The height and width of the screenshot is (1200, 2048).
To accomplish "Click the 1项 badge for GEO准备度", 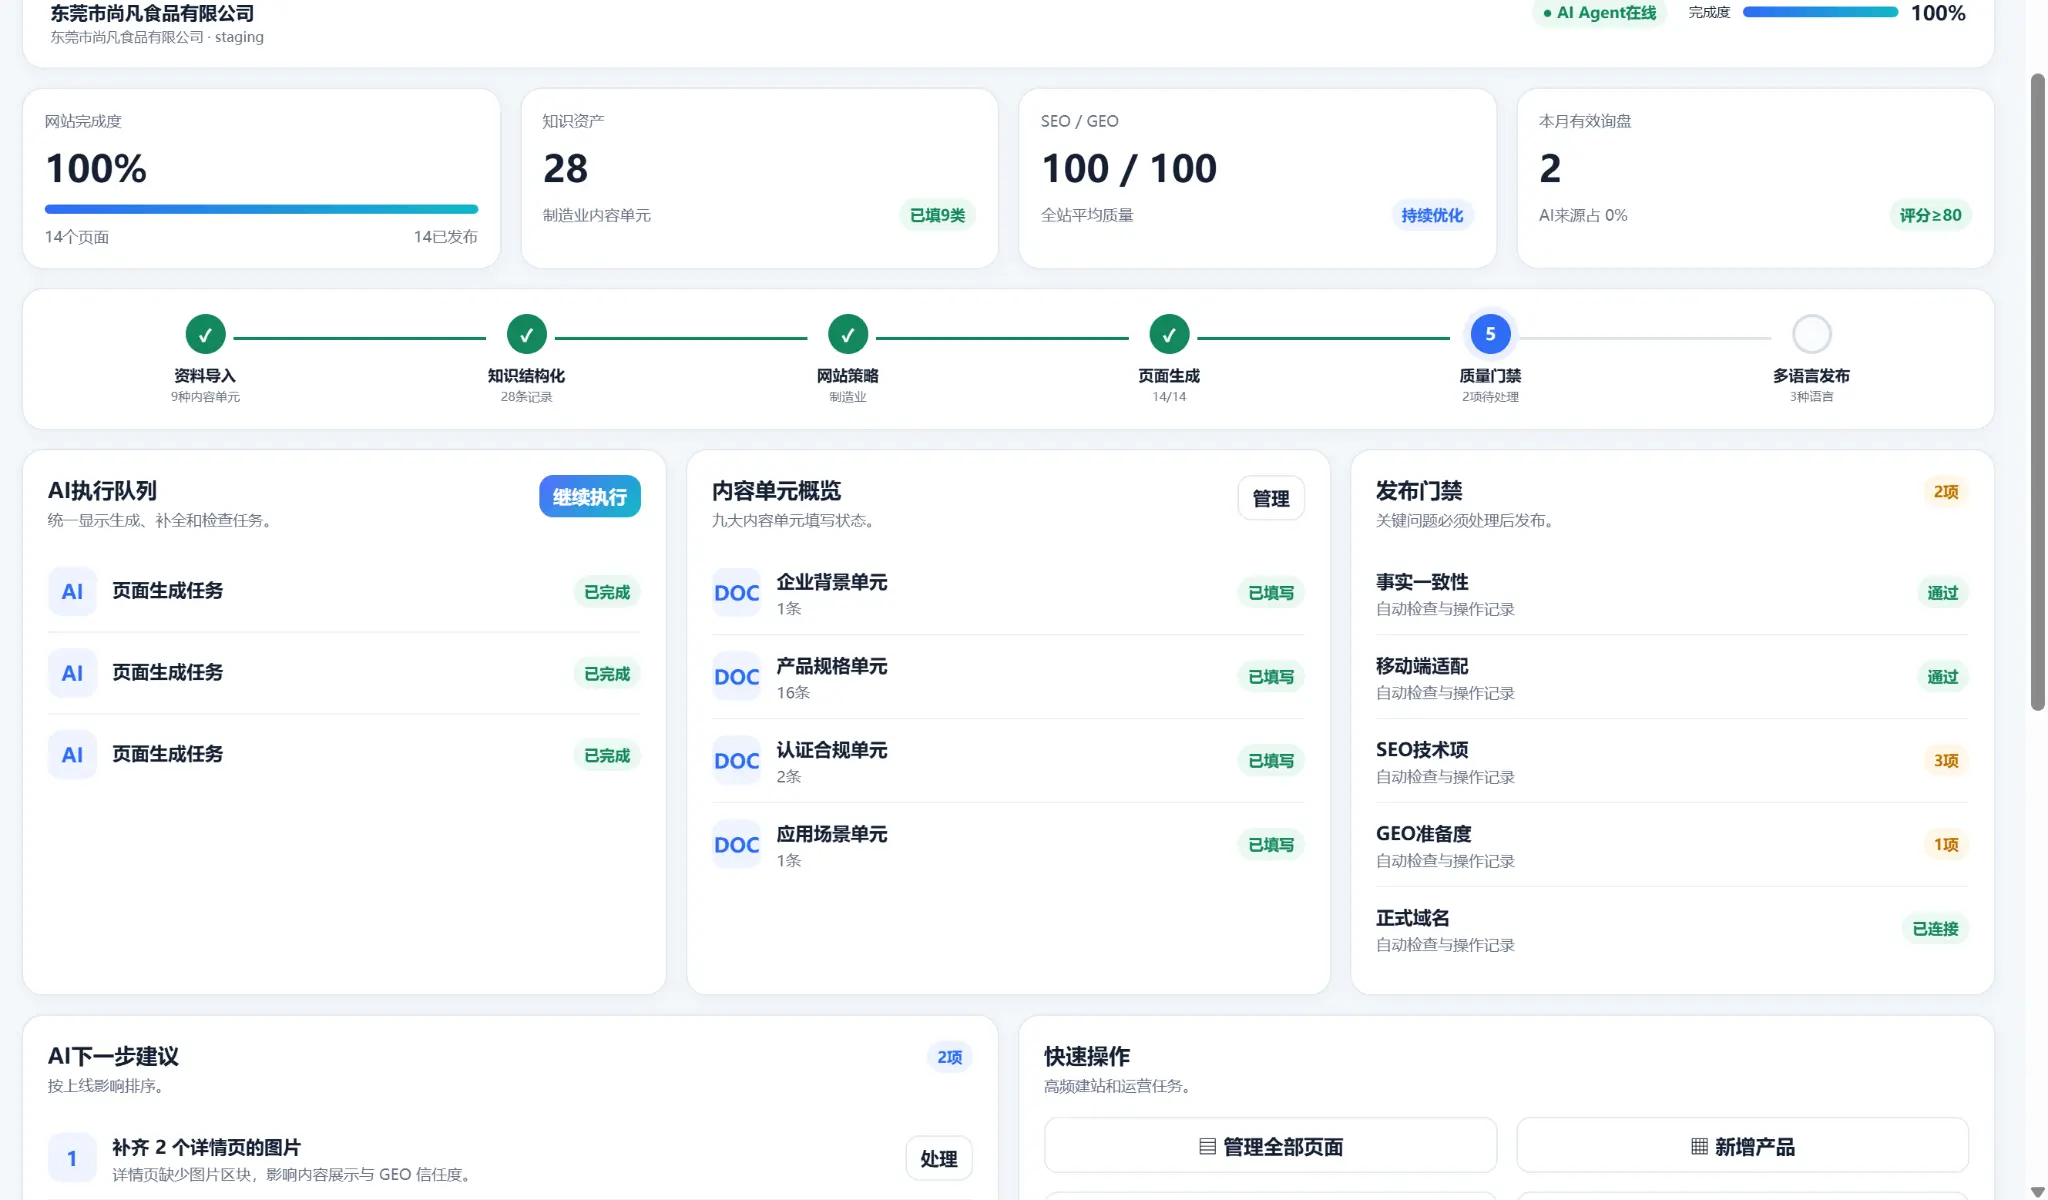I will (1946, 845).
